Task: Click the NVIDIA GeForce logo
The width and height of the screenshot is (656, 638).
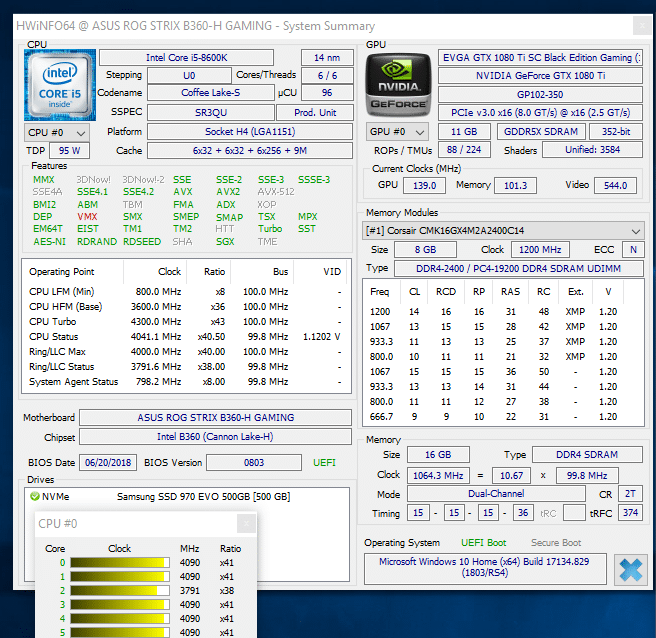Action: tap(396, 86)
